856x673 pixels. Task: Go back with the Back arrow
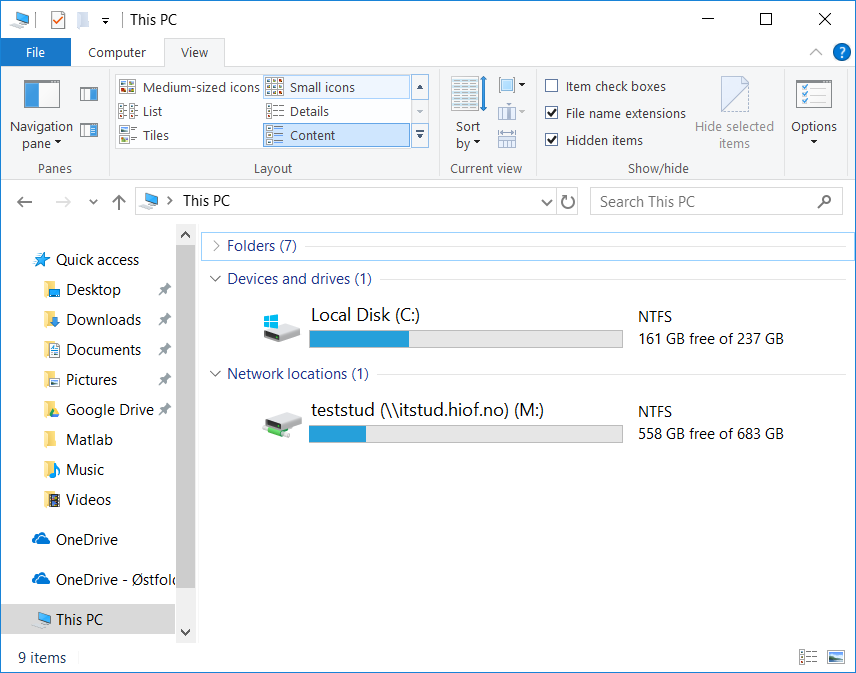(x=25, y=202)
